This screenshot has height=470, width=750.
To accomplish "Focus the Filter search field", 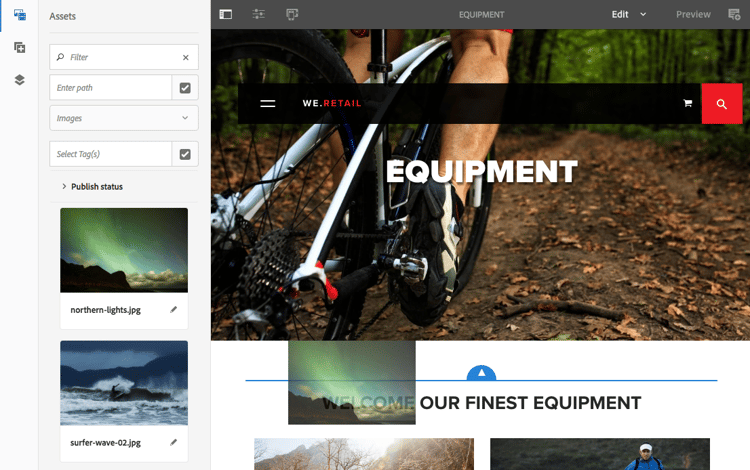I will [124, 57].
